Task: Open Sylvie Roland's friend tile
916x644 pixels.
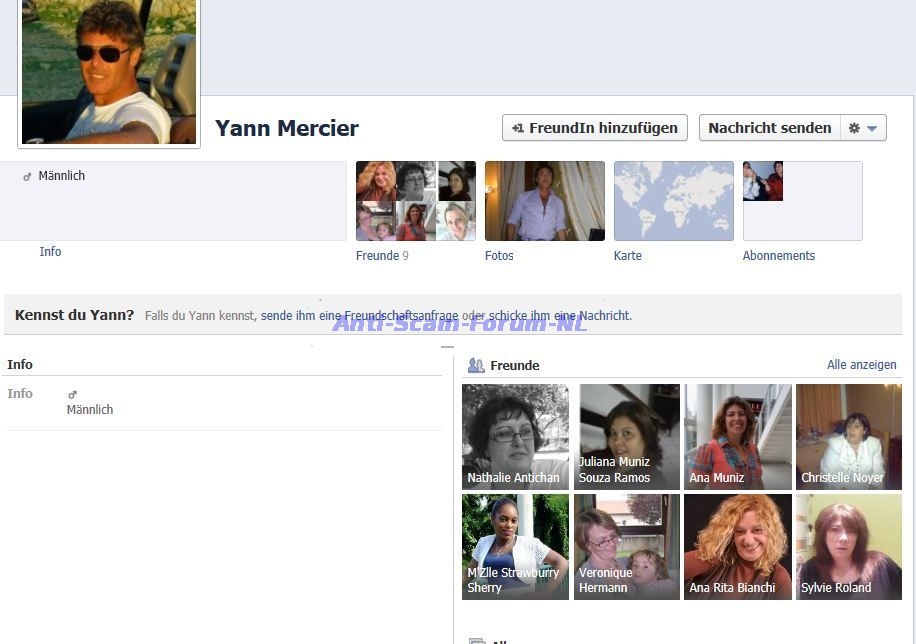Action: click(x=848, y=546)
